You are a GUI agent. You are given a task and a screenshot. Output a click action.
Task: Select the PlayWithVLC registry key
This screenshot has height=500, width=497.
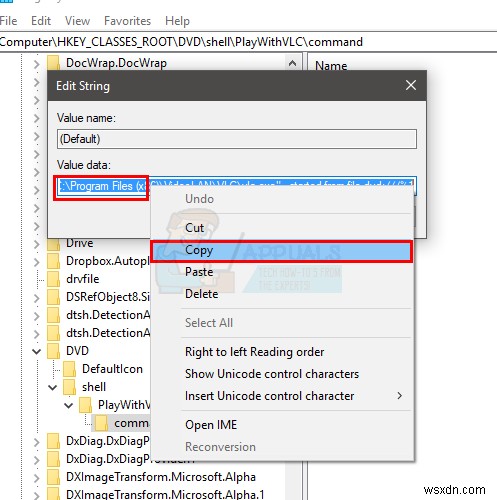tap(124, 405)
